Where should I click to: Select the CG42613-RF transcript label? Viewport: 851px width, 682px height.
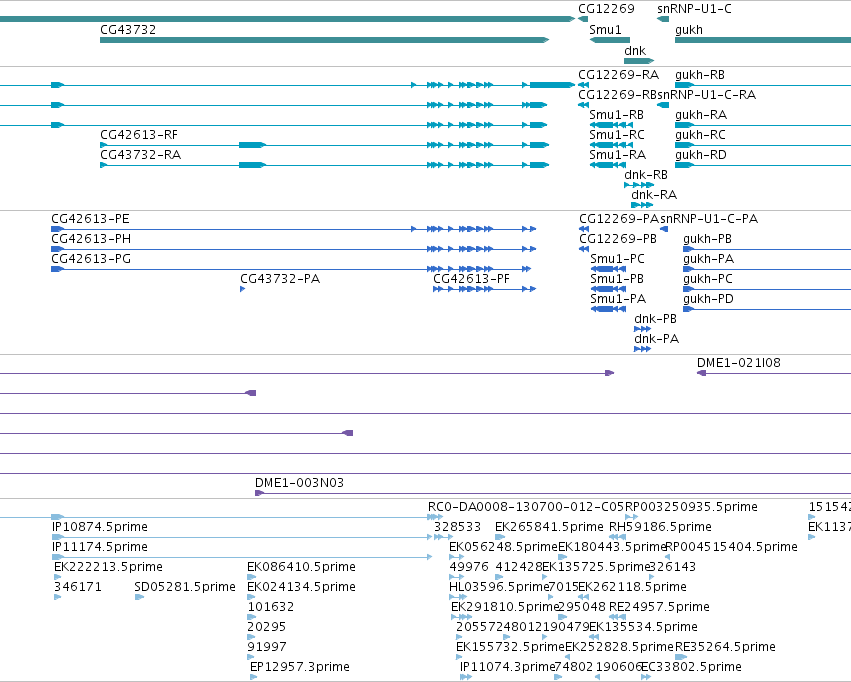click(x=139, y=135)
